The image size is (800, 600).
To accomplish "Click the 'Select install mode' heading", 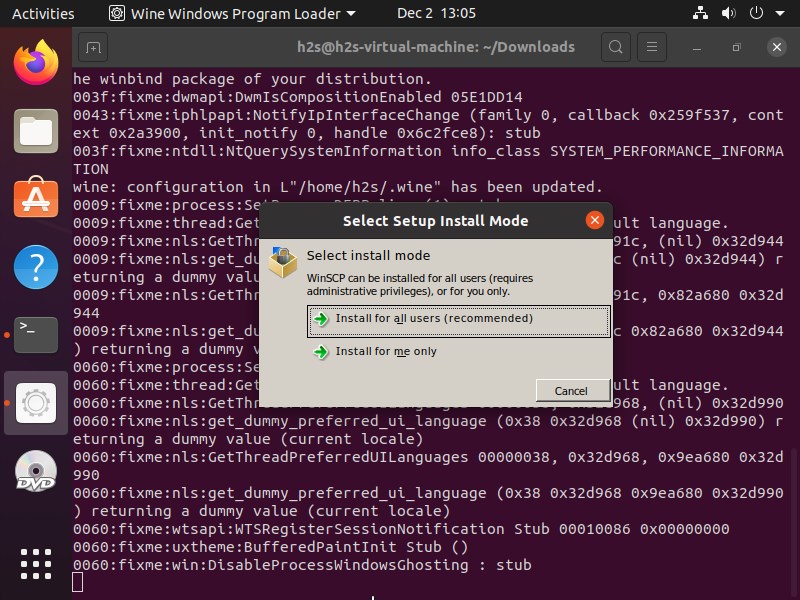I will [x=368, y=255].
